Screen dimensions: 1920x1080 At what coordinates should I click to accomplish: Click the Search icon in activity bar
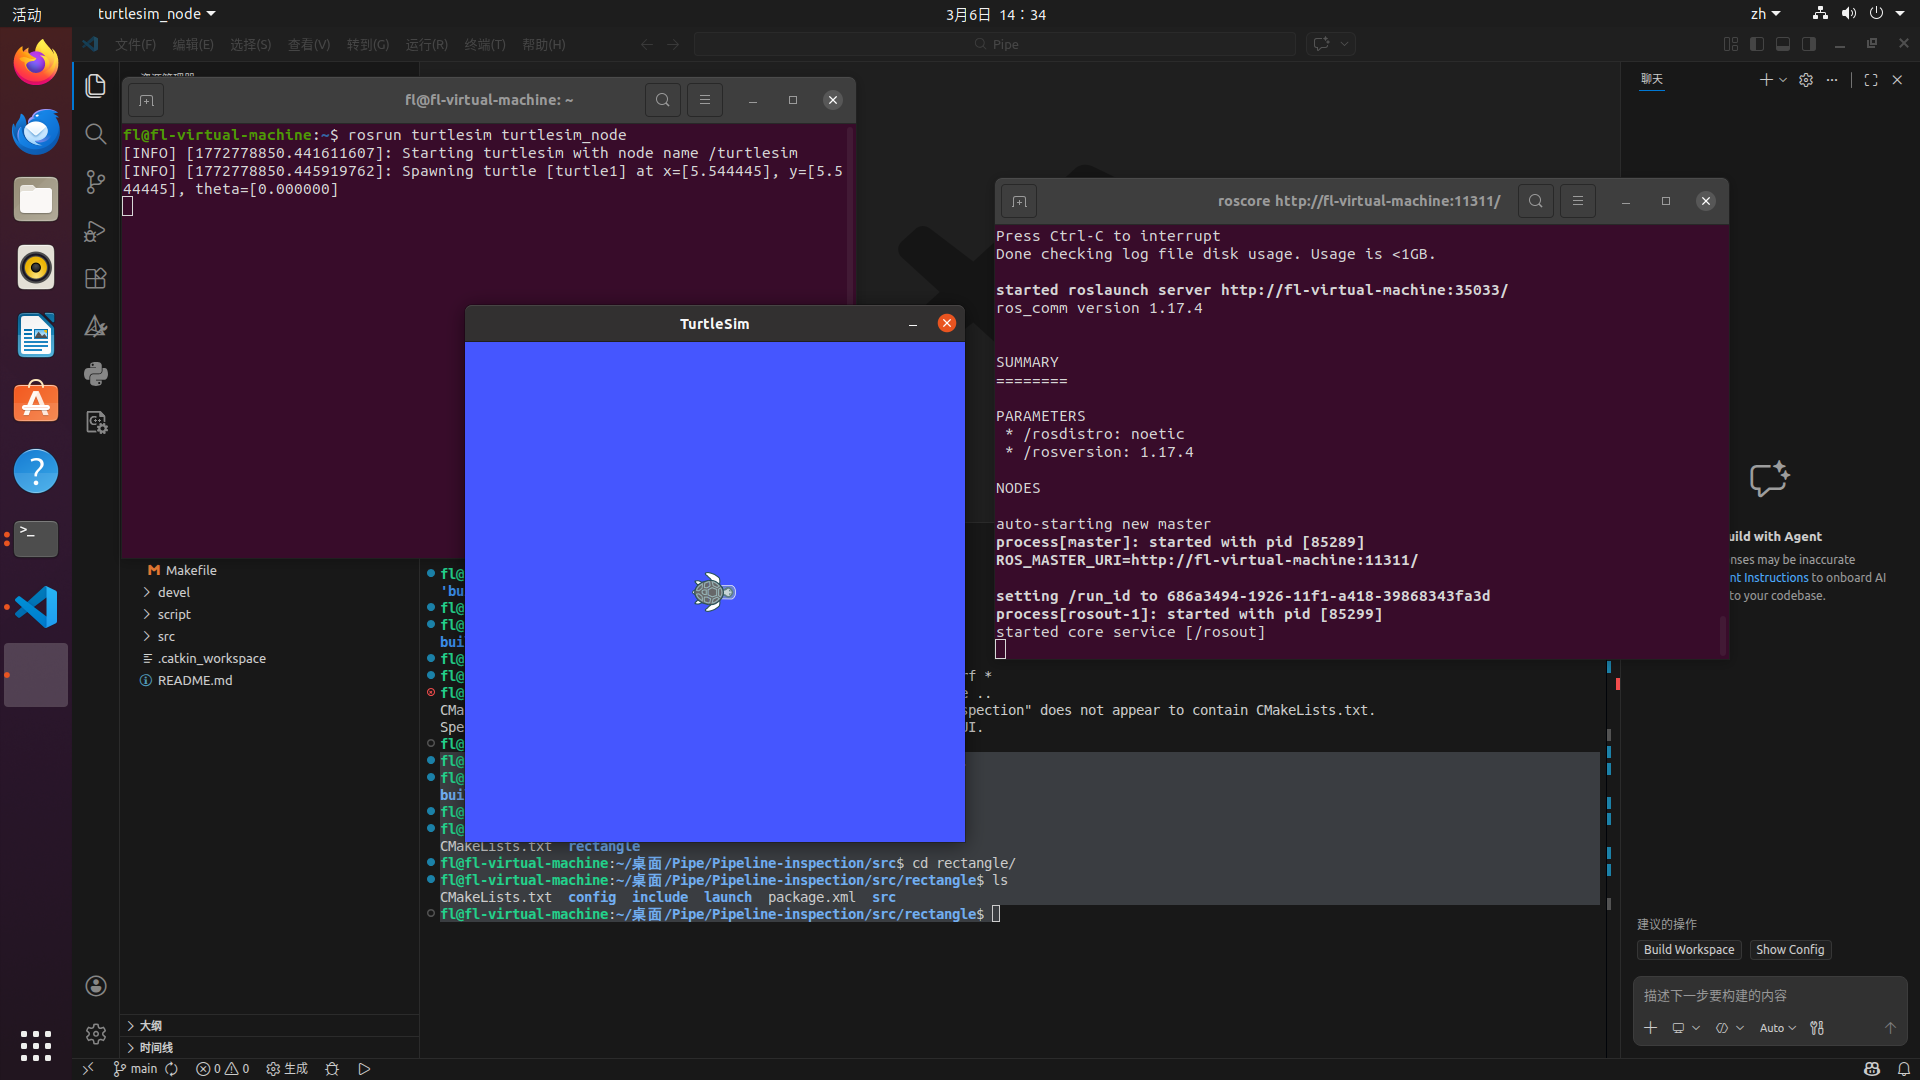coord(95,134)
